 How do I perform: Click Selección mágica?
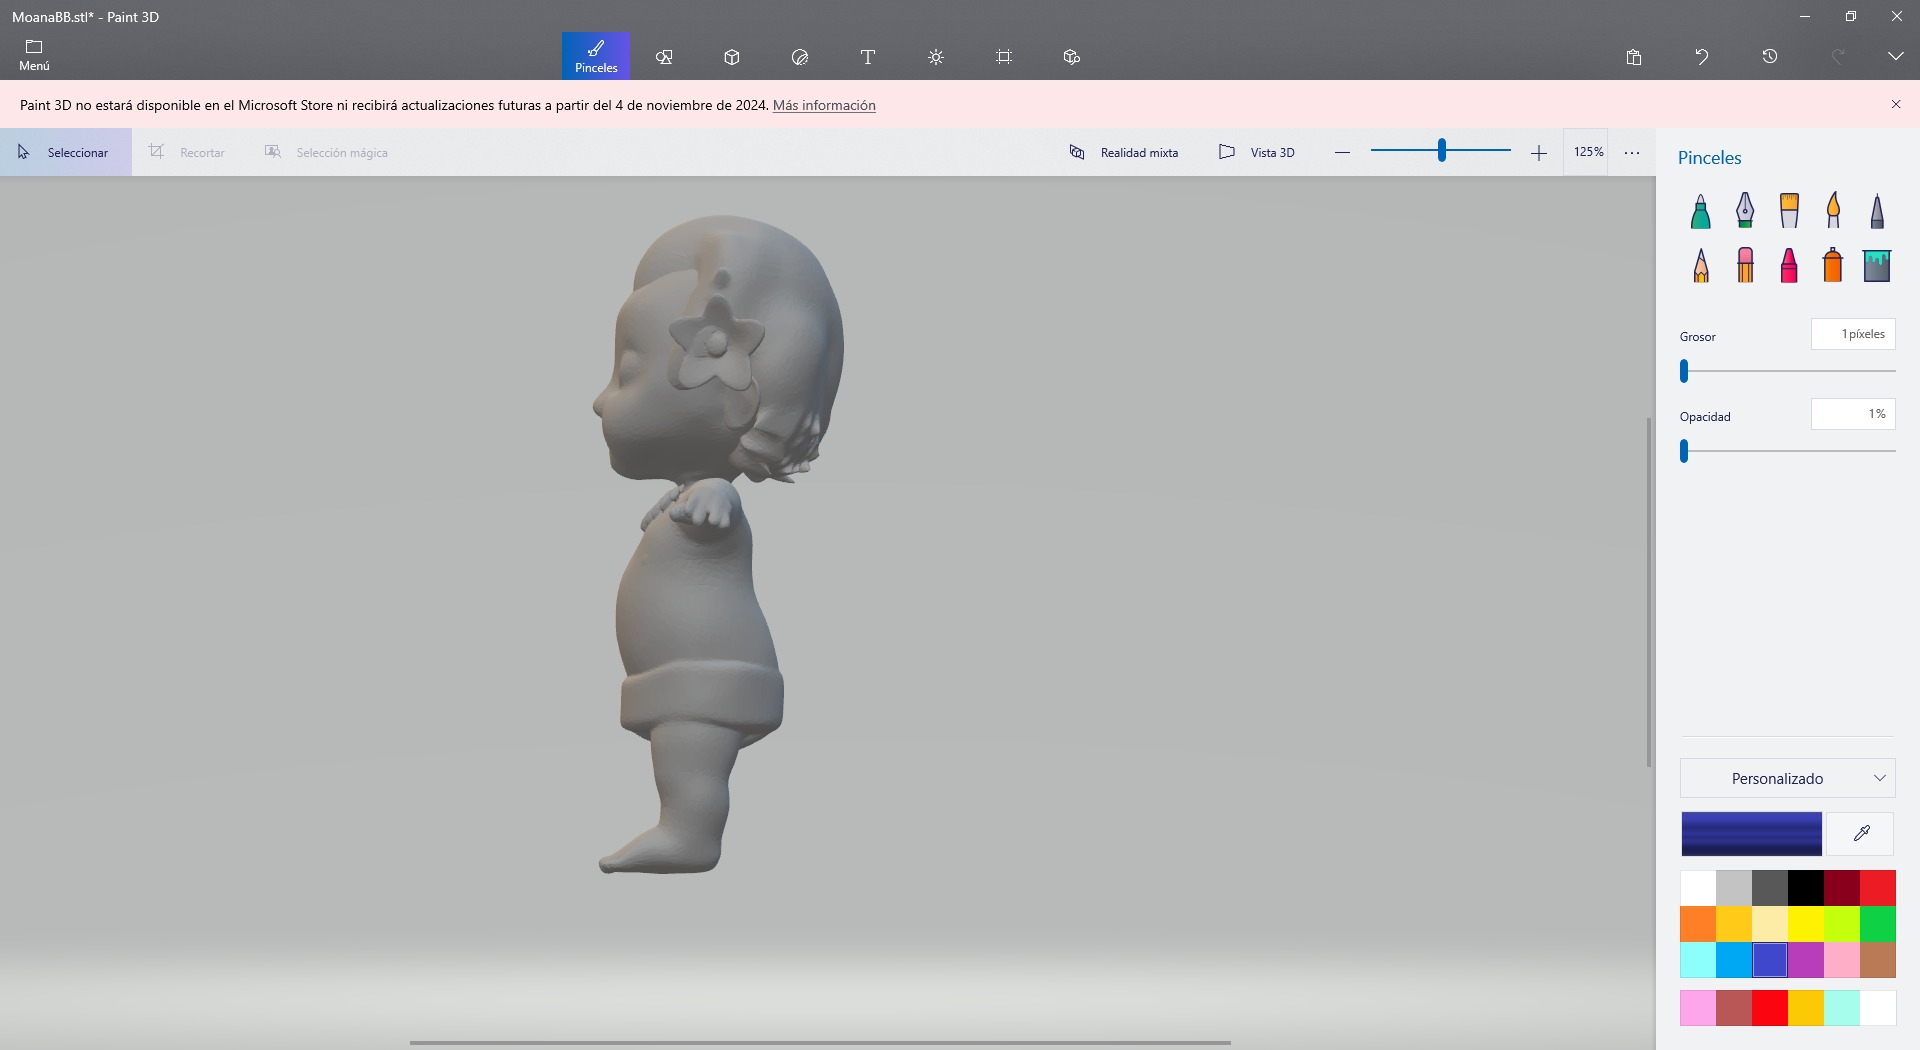click(326, 152)
